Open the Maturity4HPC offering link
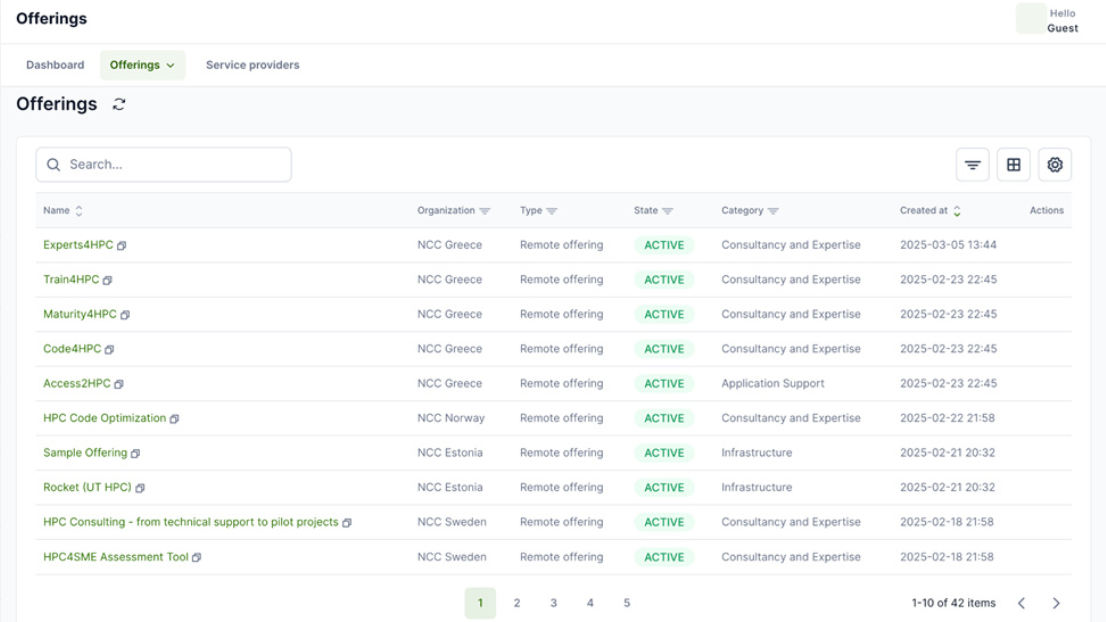 (x=80, y=314)
